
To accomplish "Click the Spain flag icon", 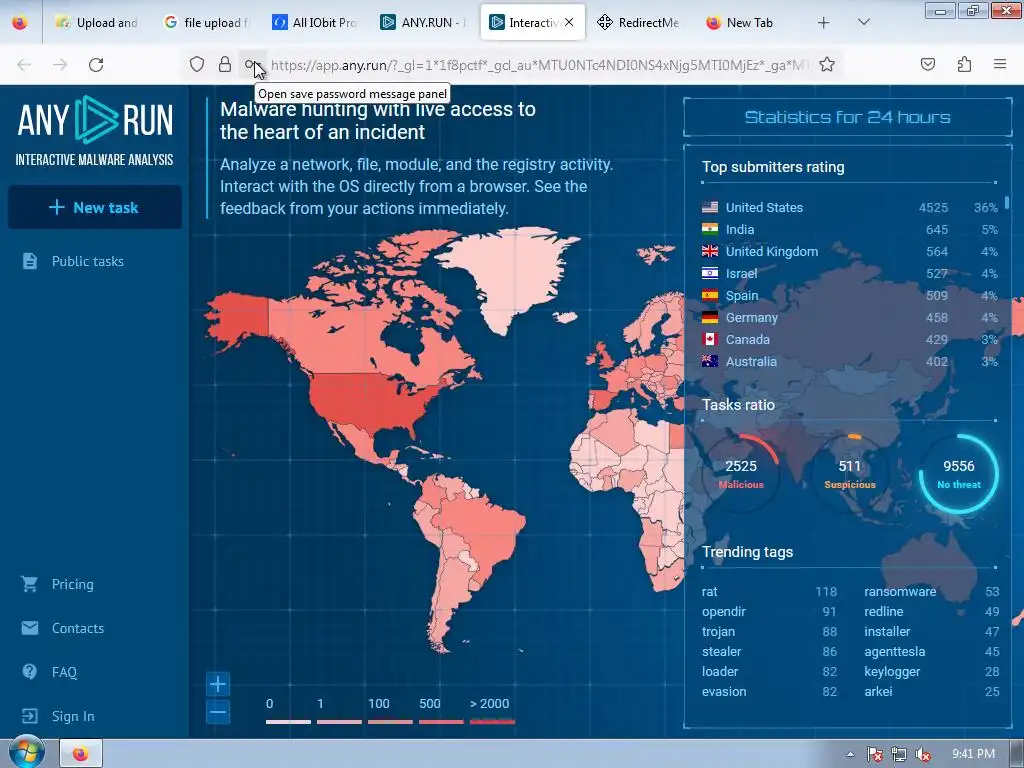I will click(710, 295).
